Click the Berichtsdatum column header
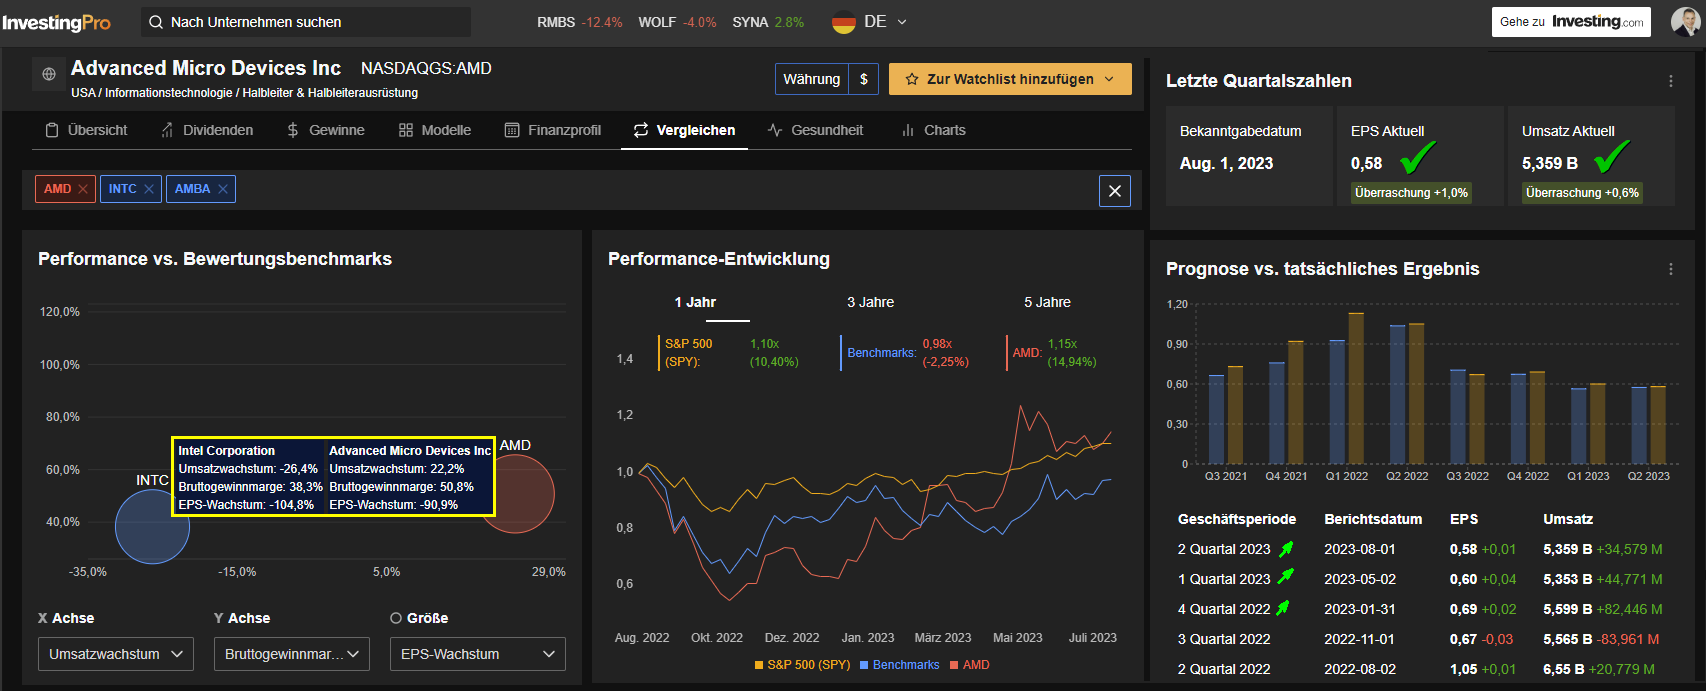This screenshot has width=1706, height=691. [x=1373, y=519]
